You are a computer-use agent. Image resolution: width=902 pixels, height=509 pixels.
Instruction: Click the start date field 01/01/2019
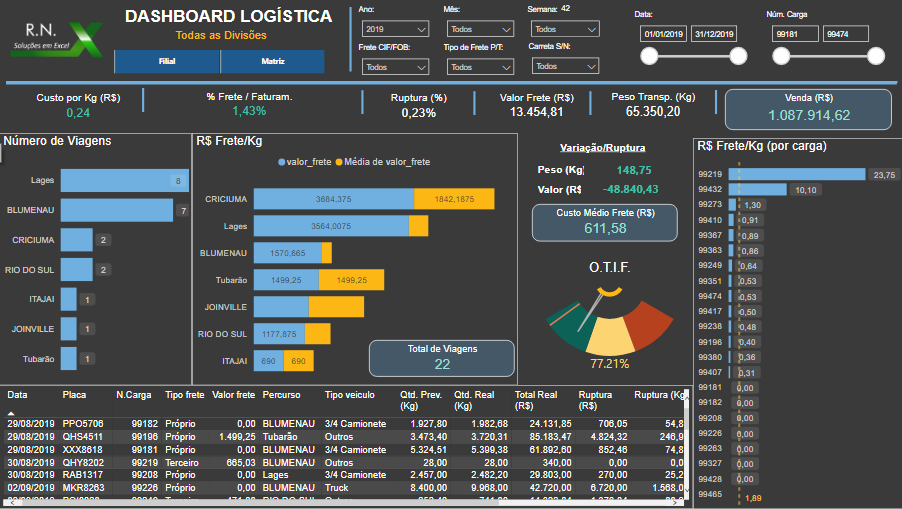[663, 34]
